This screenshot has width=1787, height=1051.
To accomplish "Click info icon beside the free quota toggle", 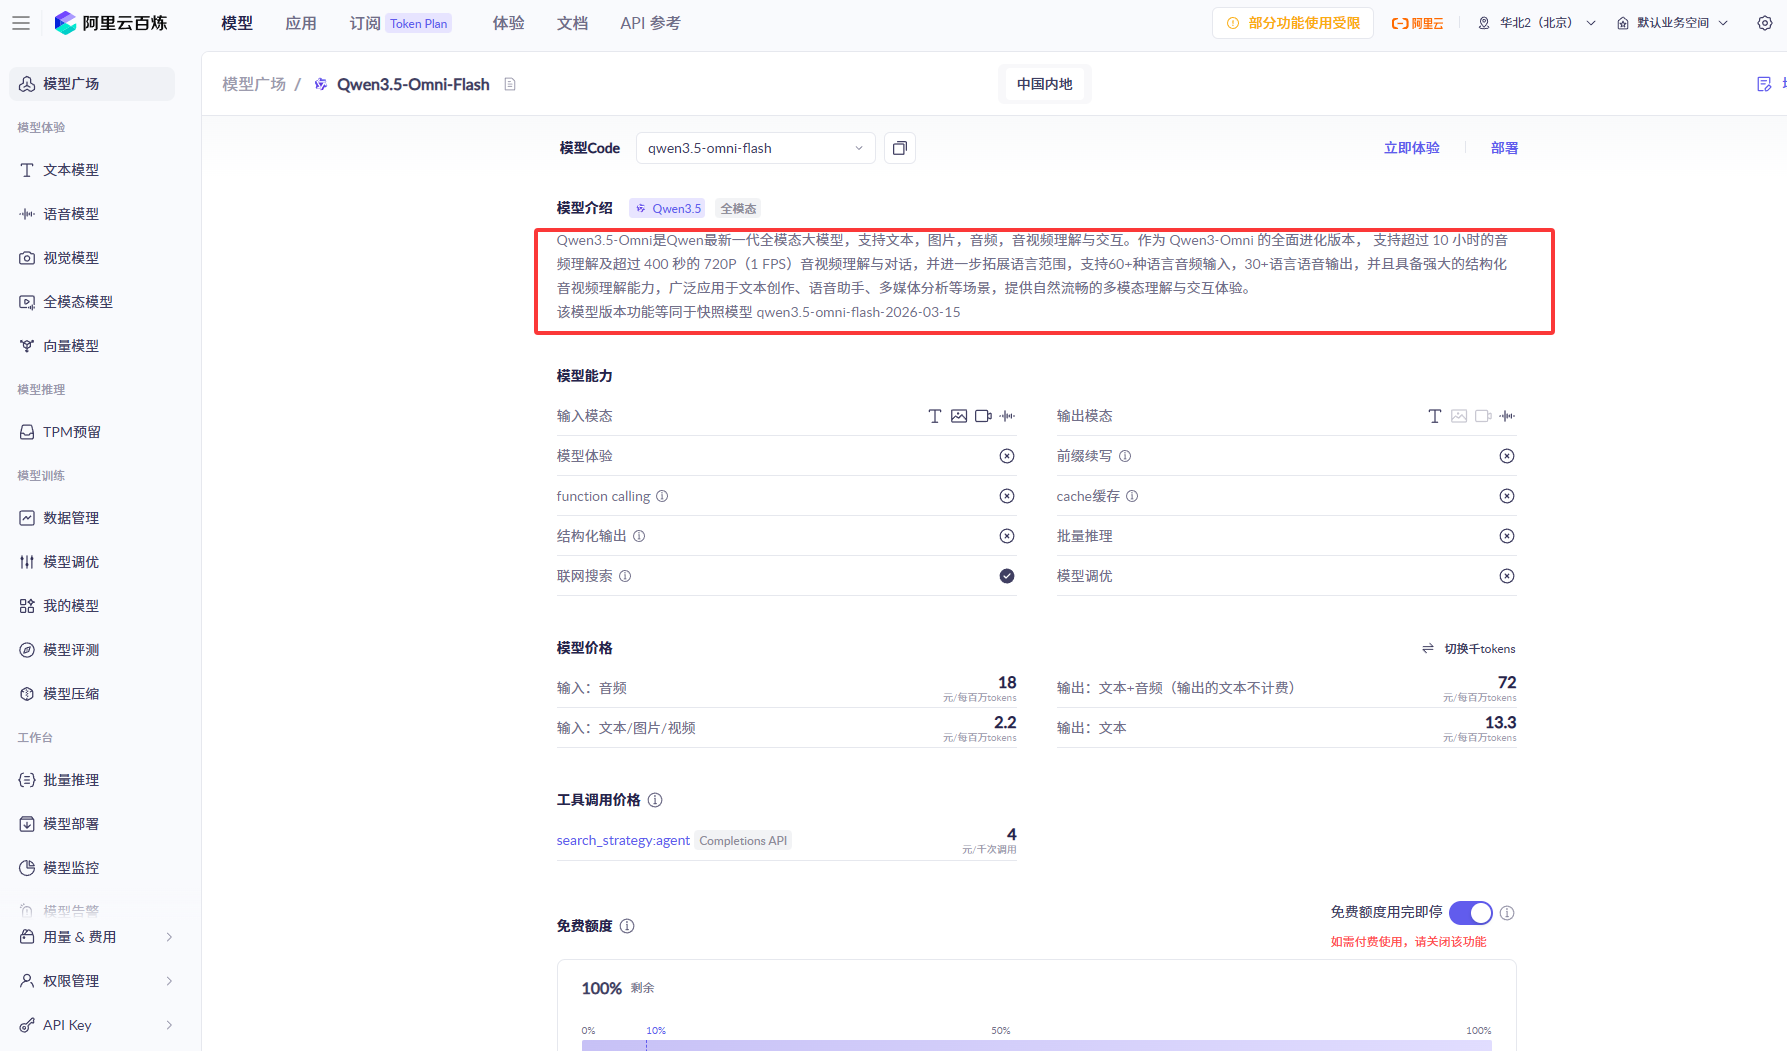I will pyautogui.click(x=1507, y=913).
